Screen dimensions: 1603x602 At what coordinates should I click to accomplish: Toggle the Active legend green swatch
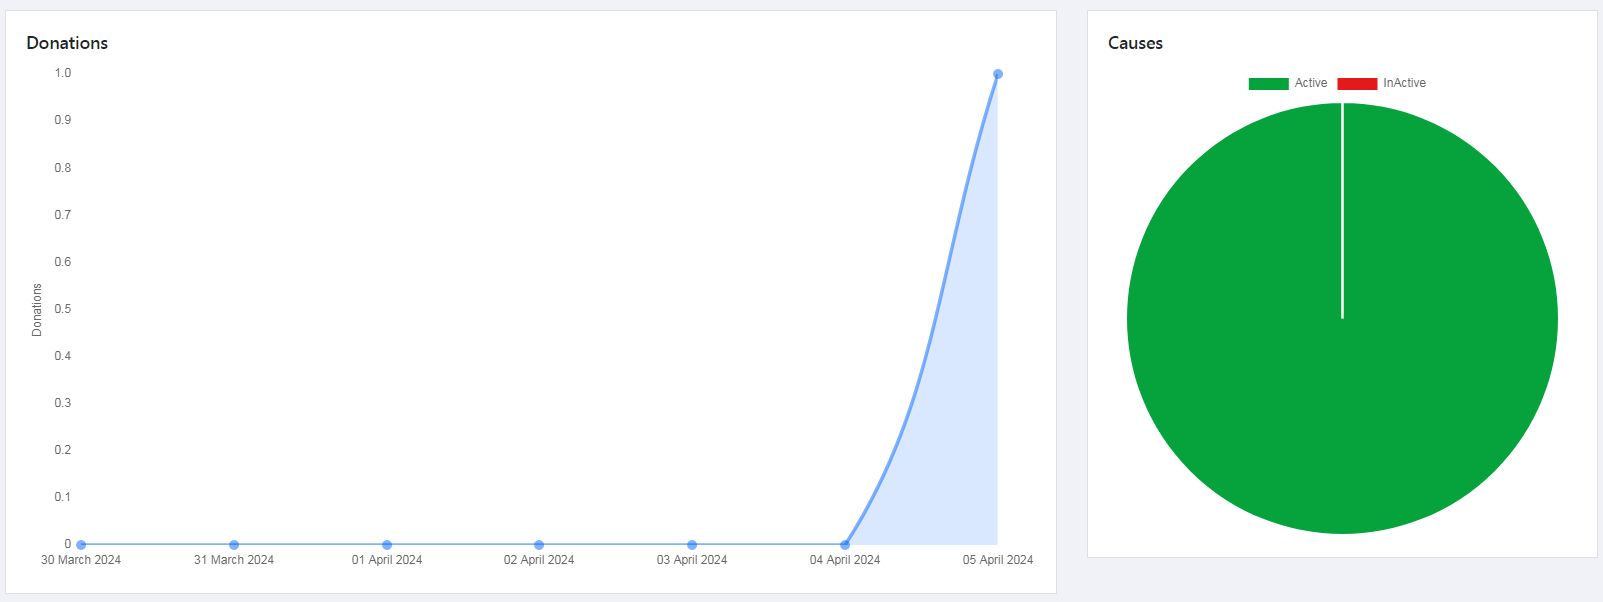(1268, 84)
